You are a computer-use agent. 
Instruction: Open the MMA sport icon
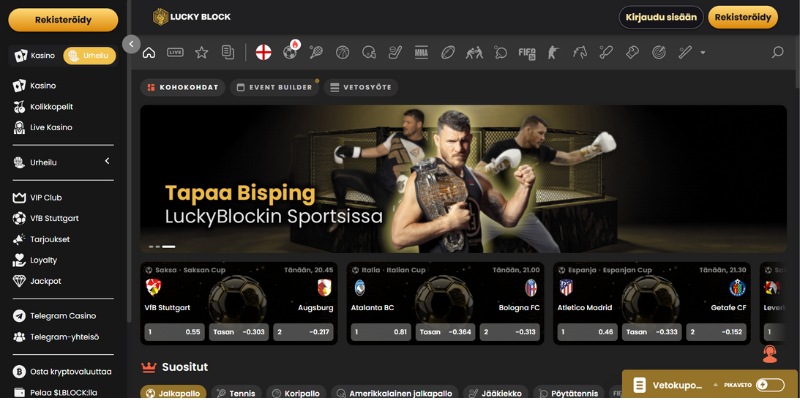(x=421, y=52)
